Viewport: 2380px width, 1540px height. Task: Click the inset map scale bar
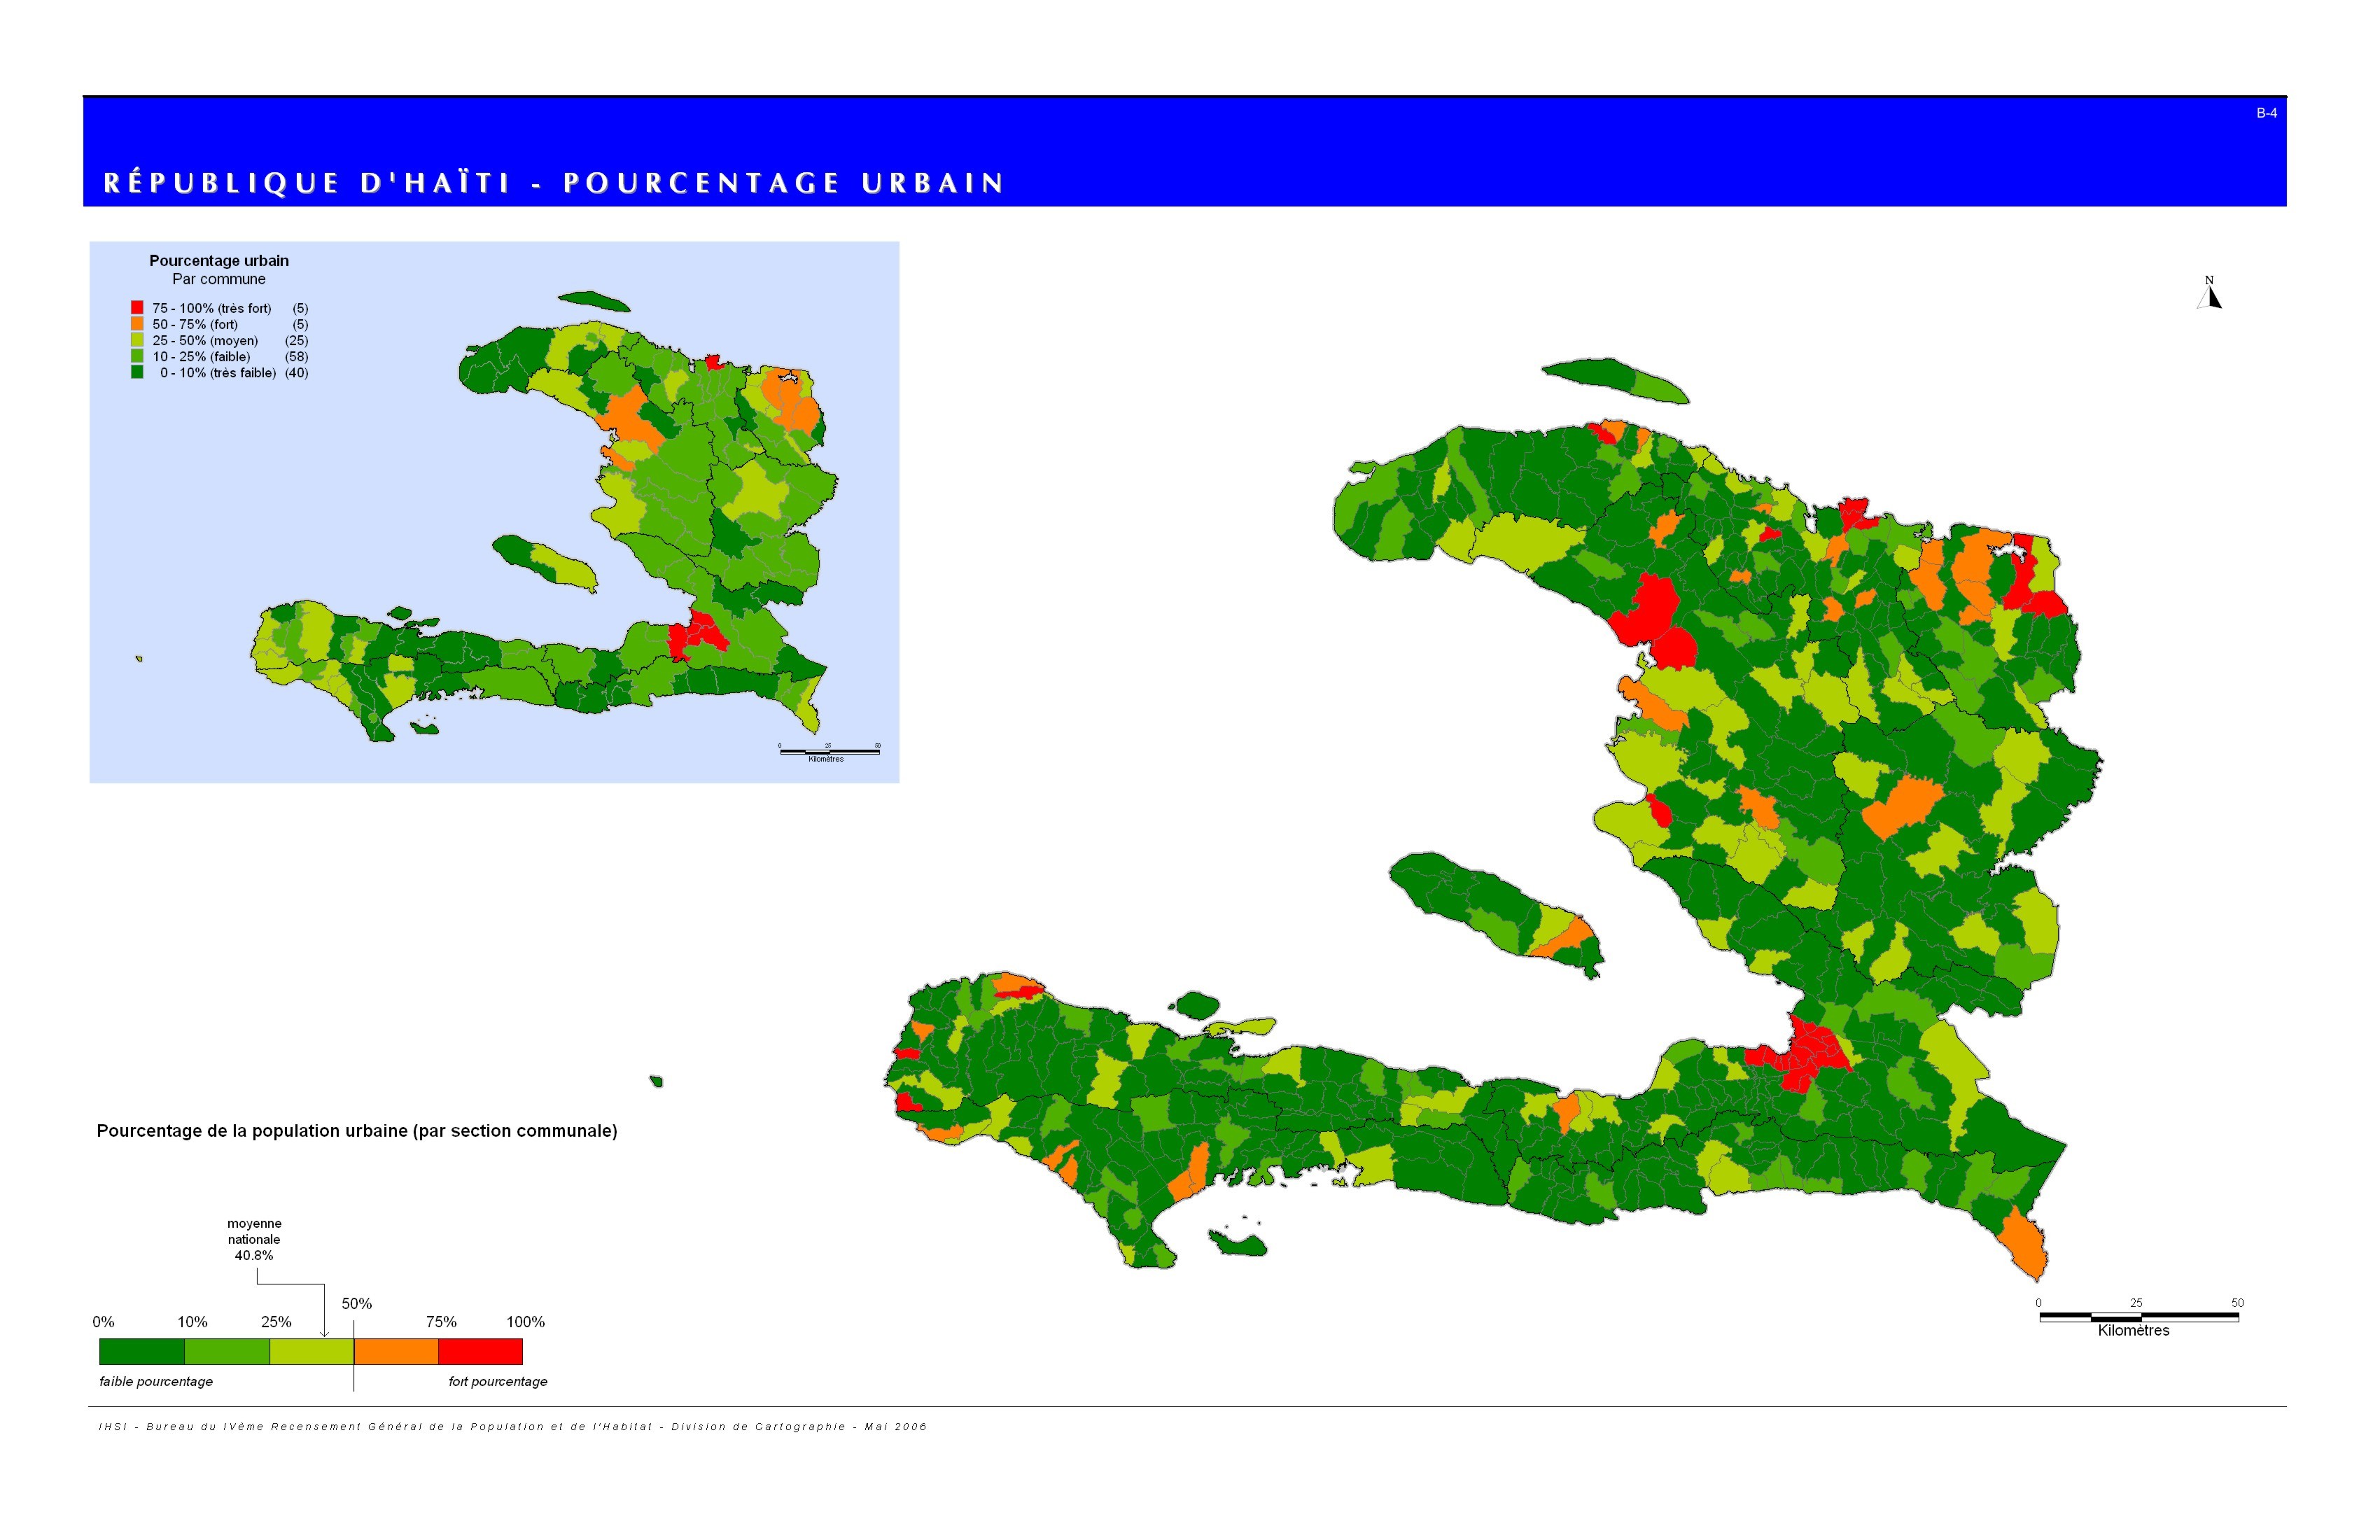point(829,751)
